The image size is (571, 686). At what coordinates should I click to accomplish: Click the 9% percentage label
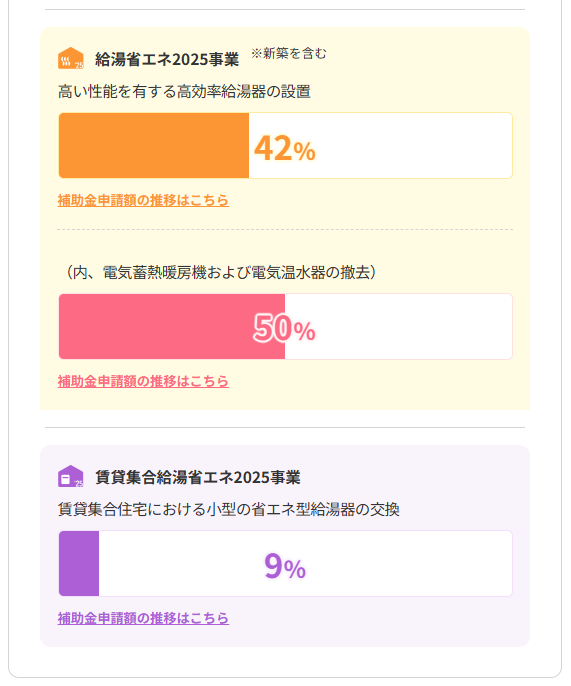click(285, 566)
